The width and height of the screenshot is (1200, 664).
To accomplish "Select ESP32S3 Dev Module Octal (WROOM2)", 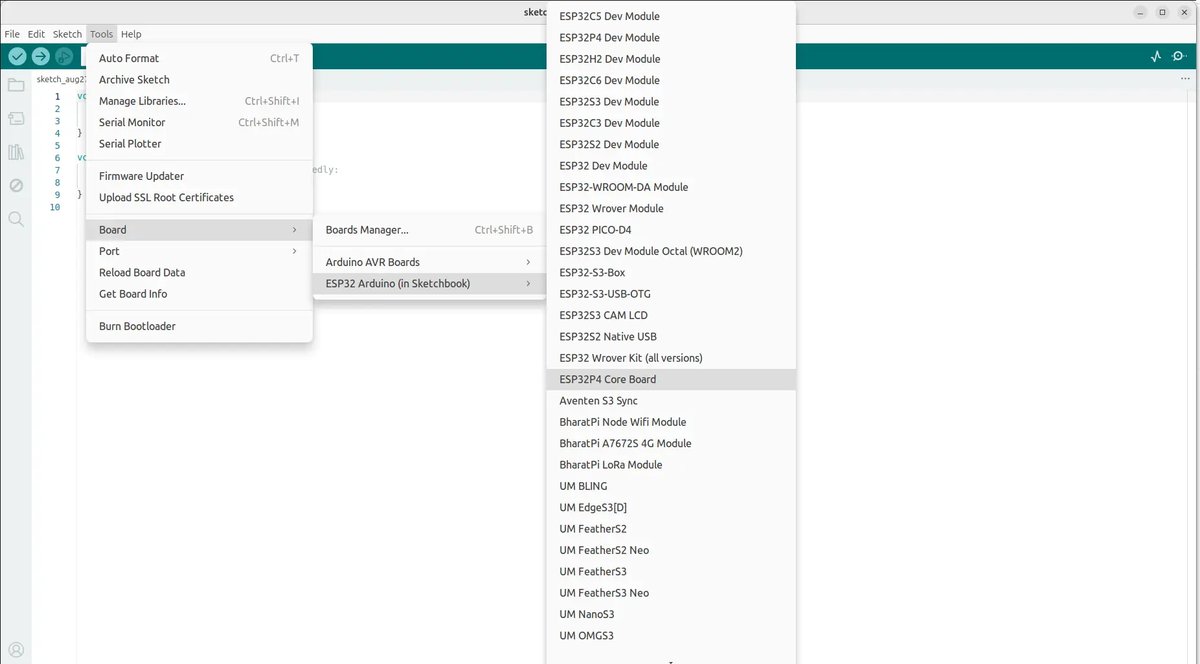I will click(x=671, y=251).
